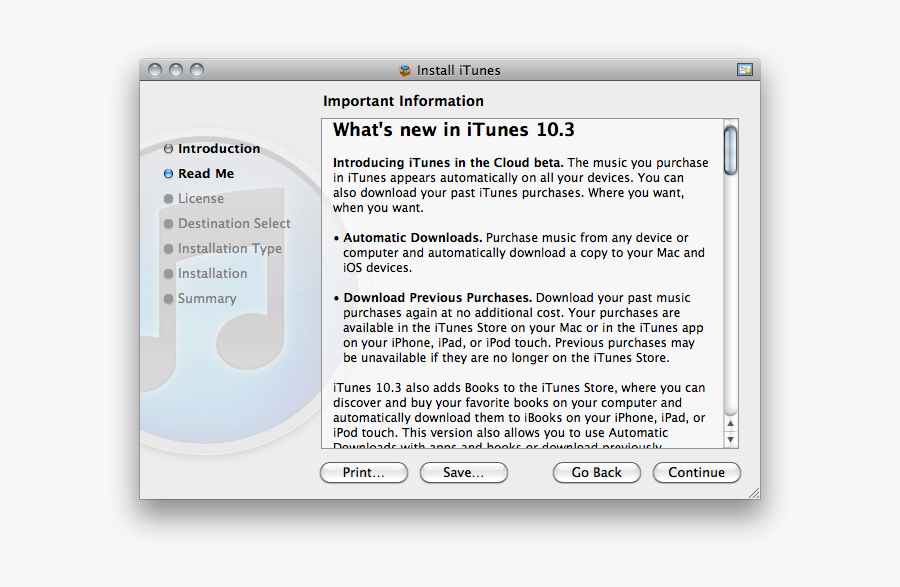
Task: Select the License step in the sidebar
Action: (200, 199)
